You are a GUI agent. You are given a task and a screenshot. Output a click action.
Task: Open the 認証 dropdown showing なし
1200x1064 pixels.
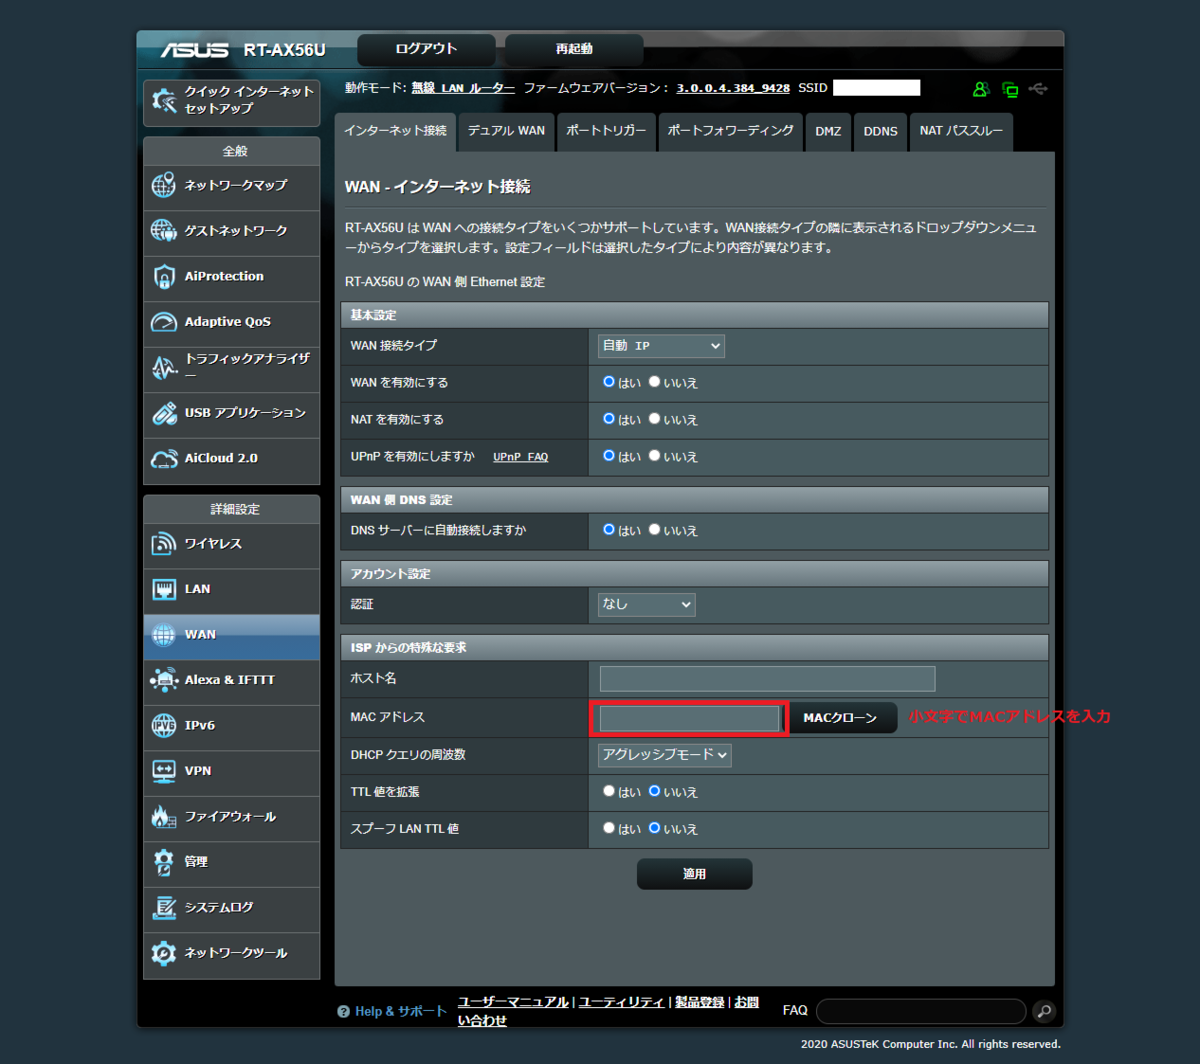point(646,605)
